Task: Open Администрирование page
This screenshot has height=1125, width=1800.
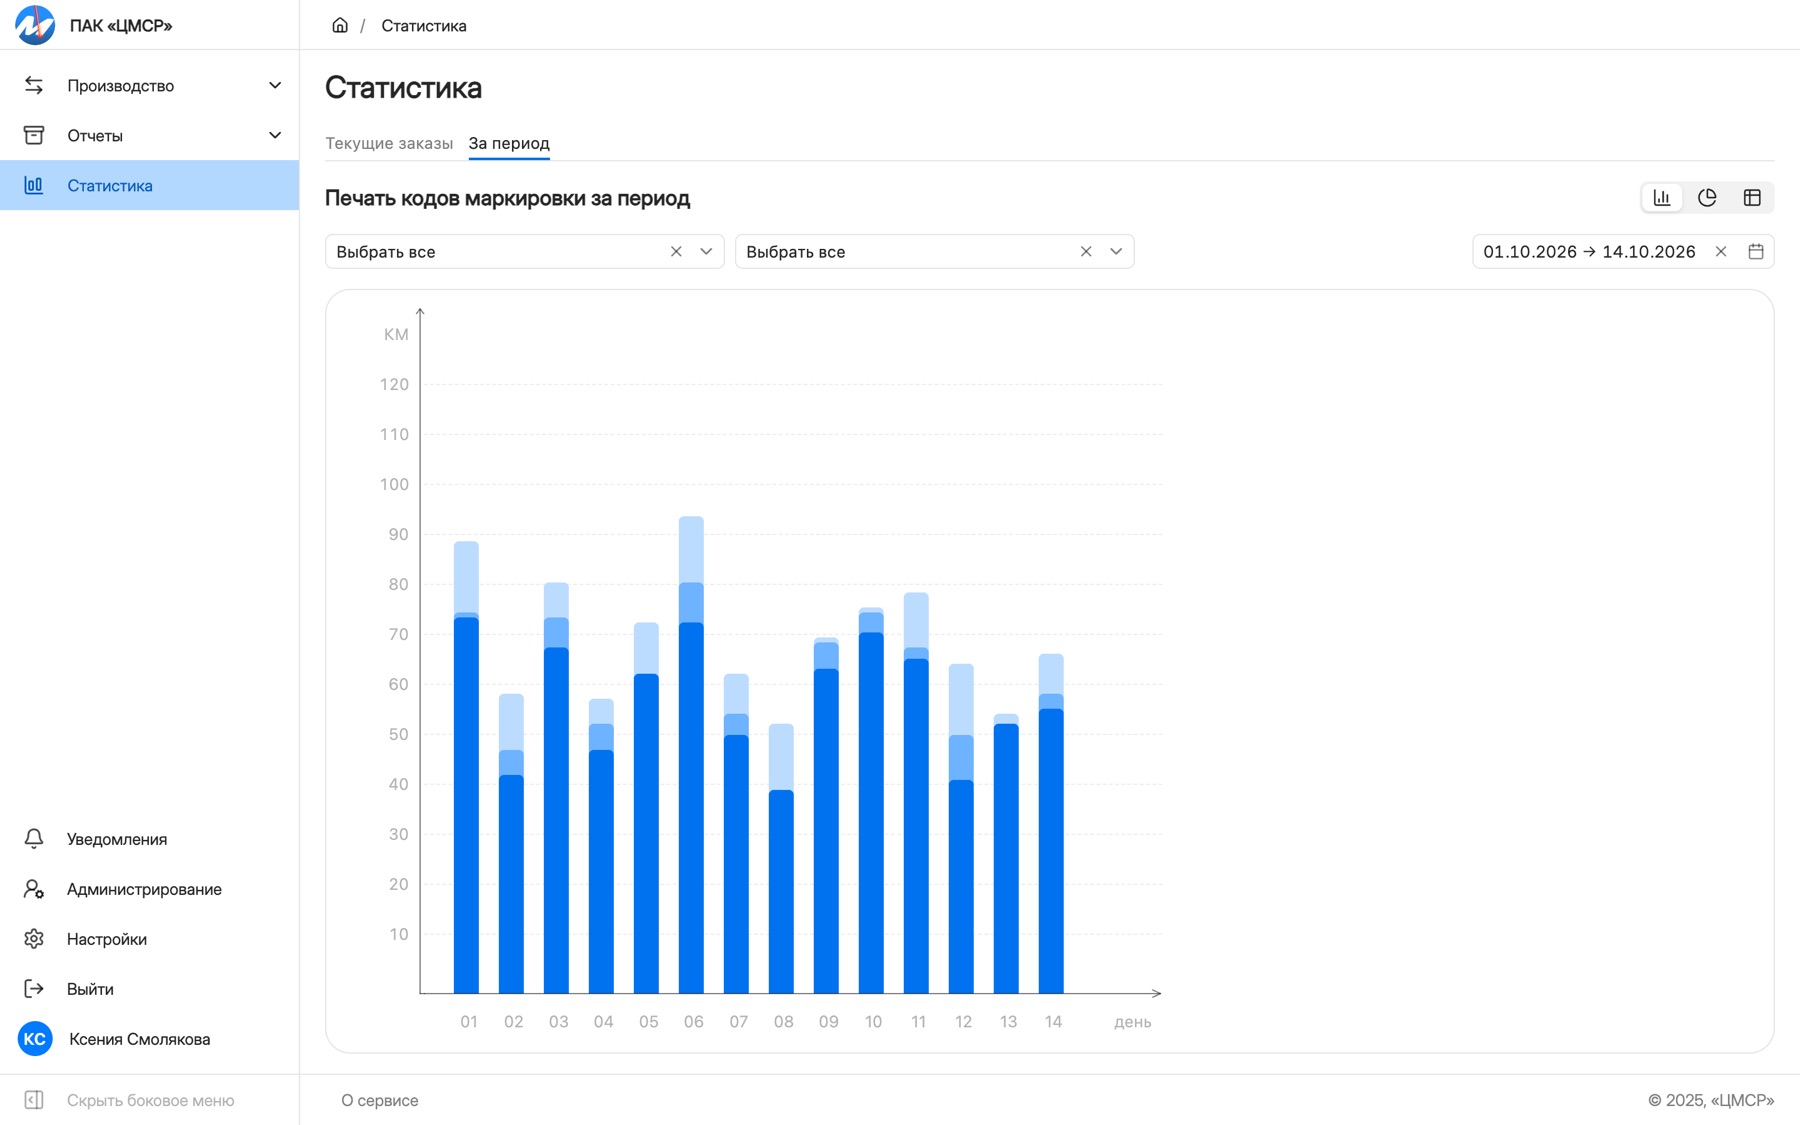Action: [150, 889]
